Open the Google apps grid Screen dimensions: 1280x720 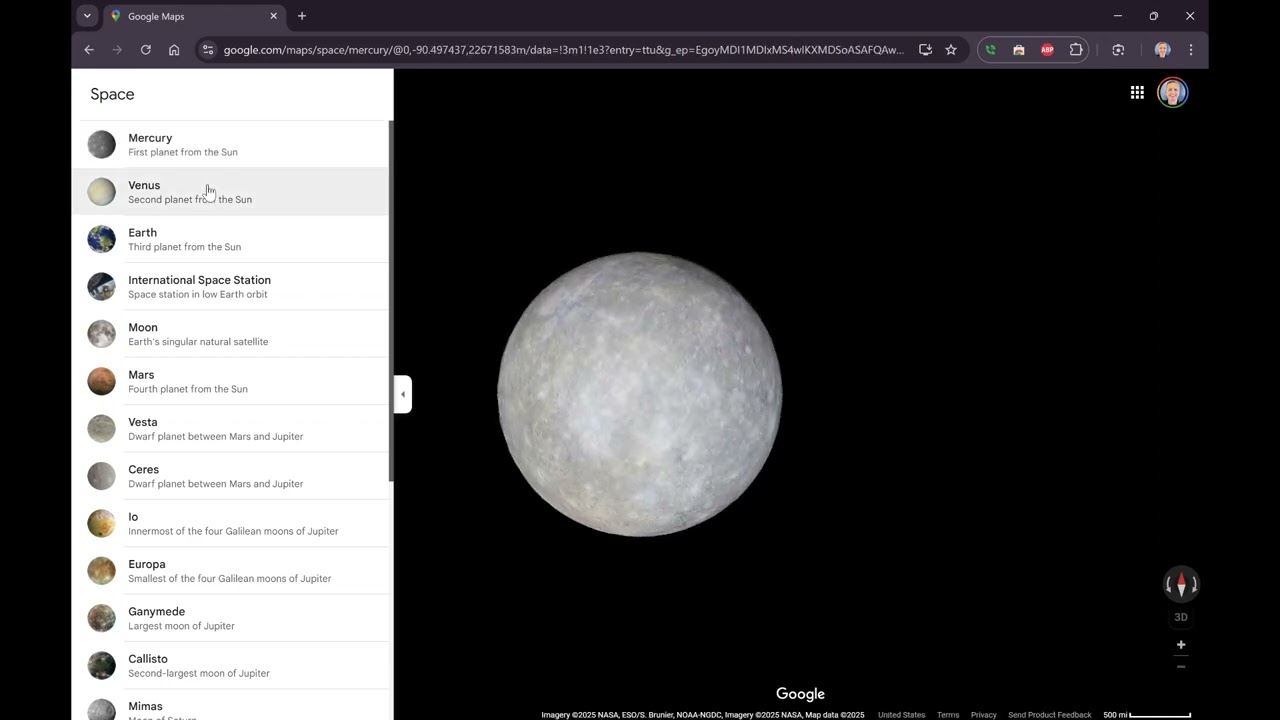point(1137,93)
